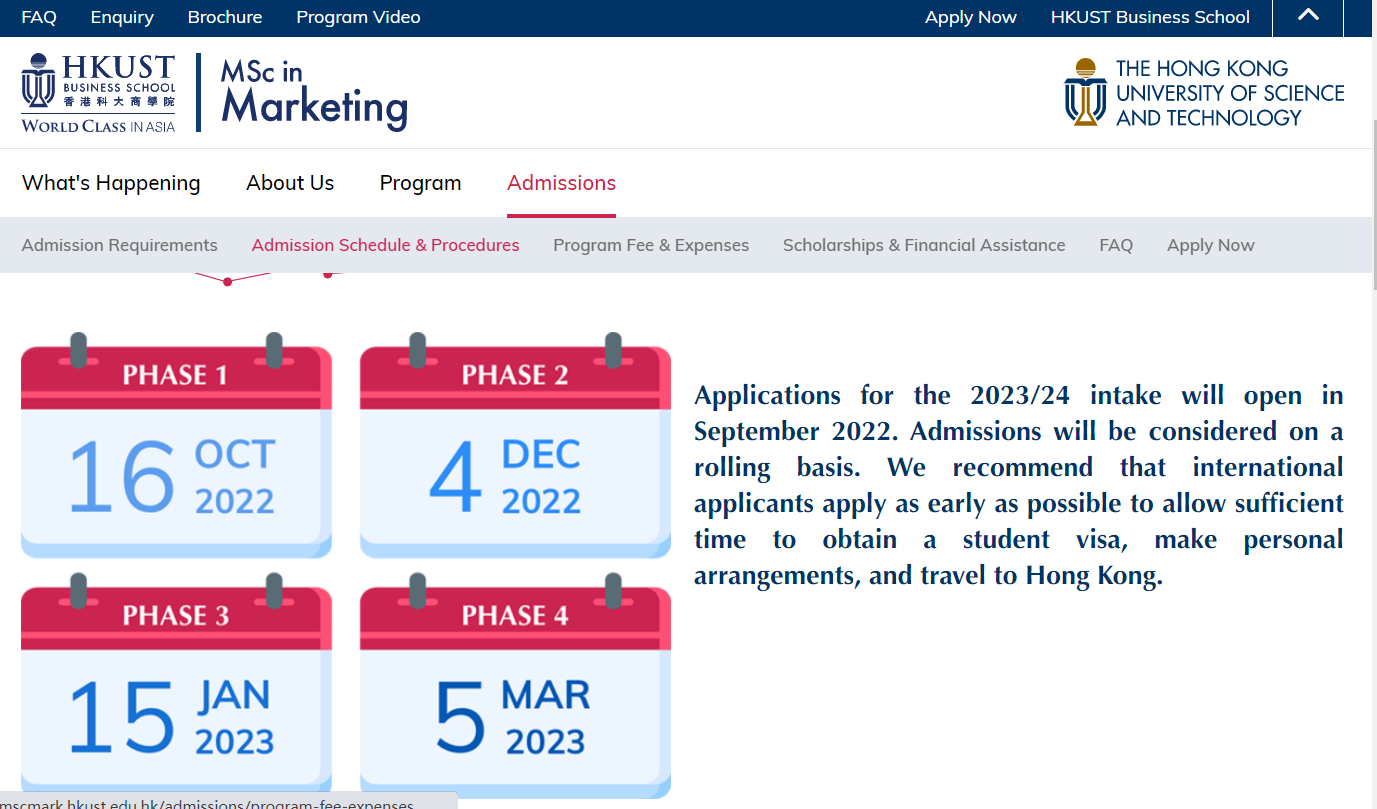Click Apply Now in the top bar

(971, 17)
